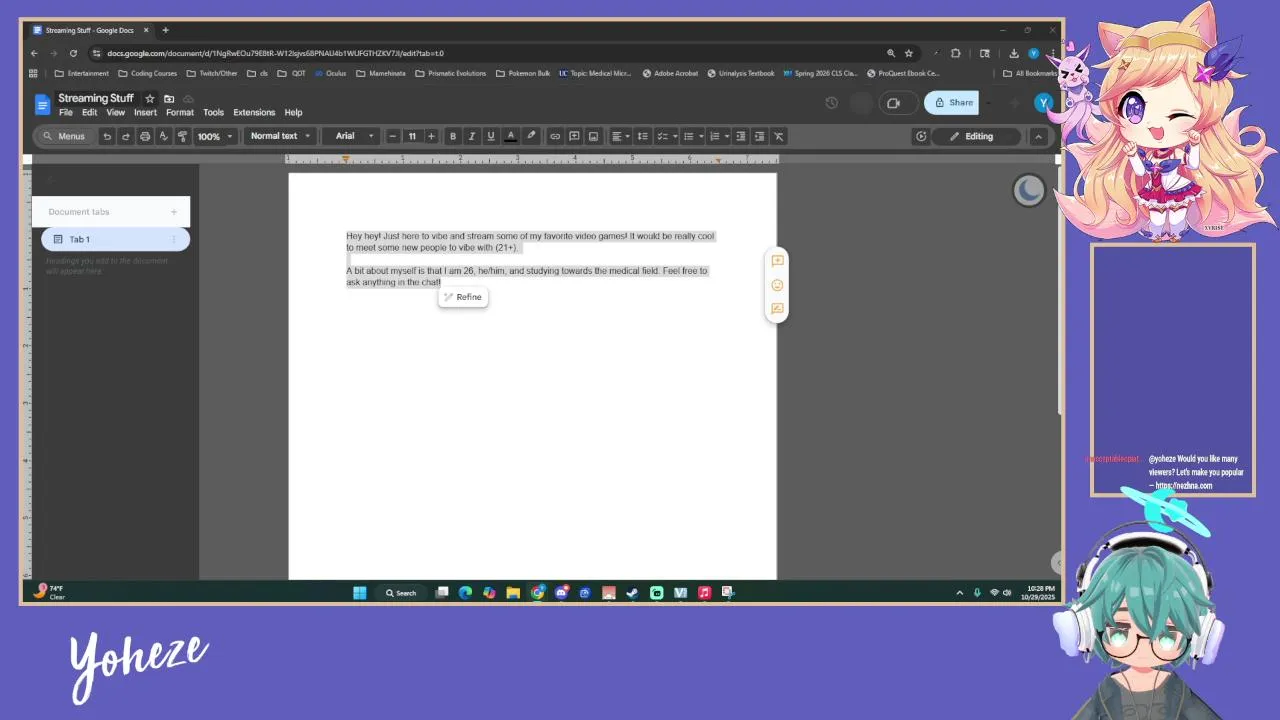Add a new document tab with plus
This screenshot has width=1280, height=720.
click(x=173, y=212)
